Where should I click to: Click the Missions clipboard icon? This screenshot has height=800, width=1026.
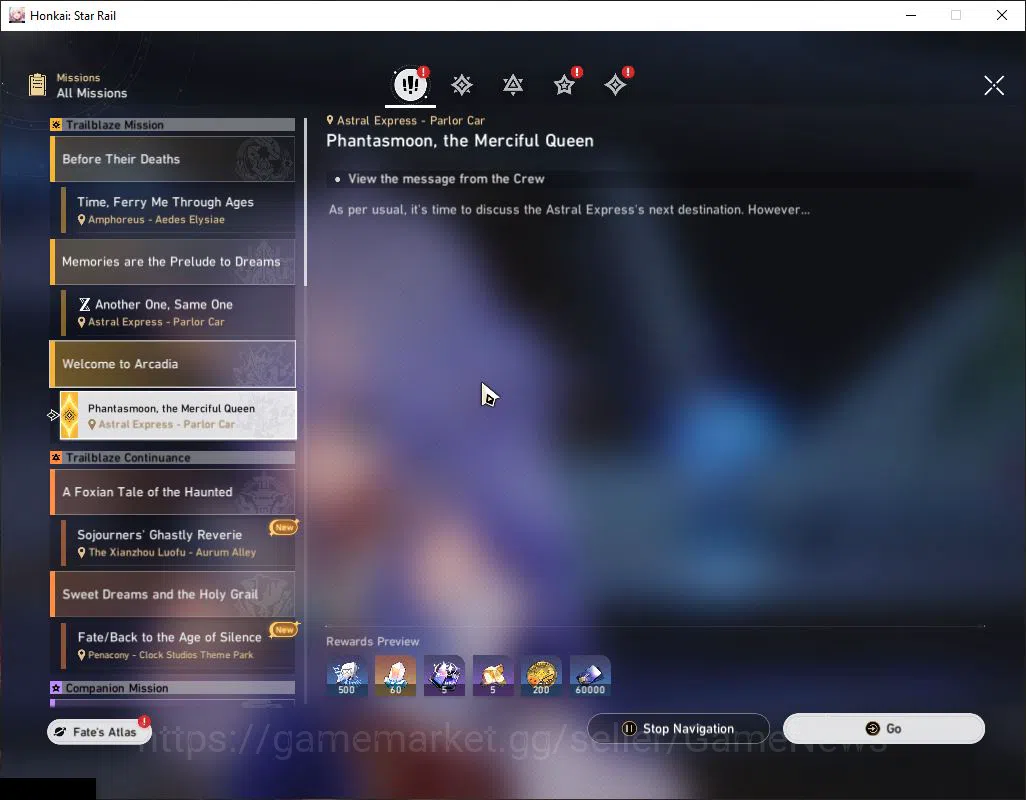(x=37, y=85)
